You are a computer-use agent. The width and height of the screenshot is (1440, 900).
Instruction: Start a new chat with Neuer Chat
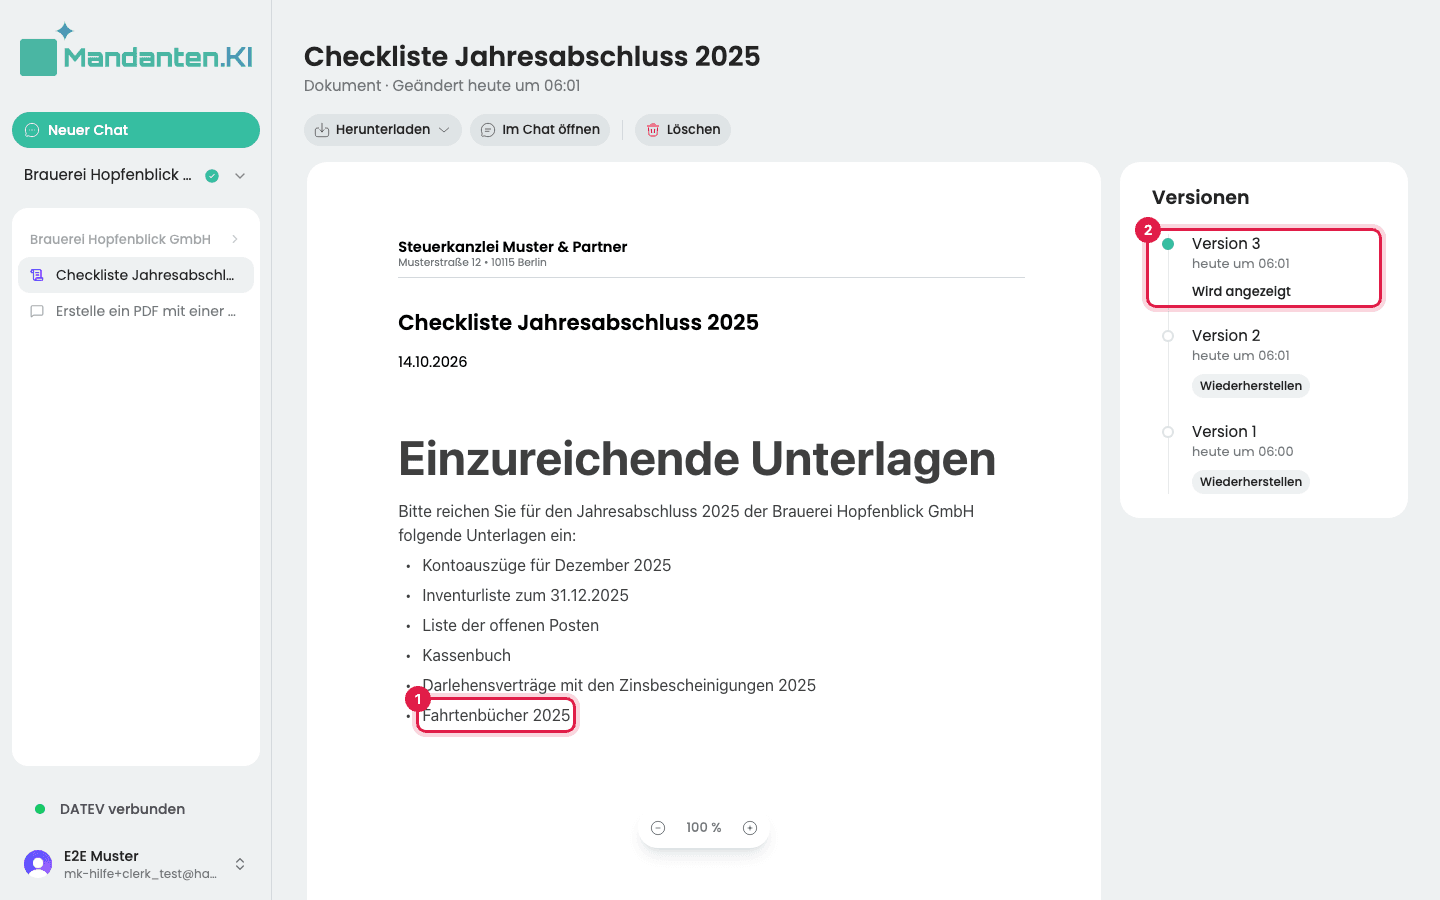point(136,130)
